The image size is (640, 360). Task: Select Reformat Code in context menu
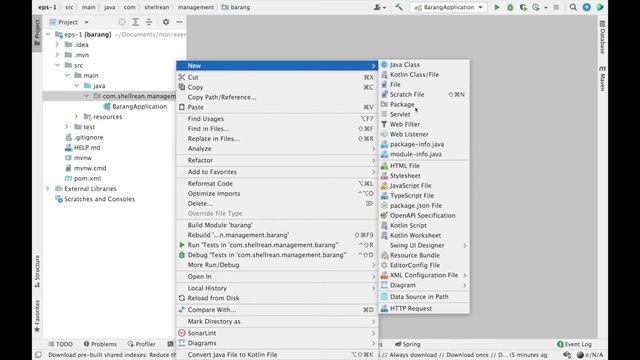click(277, 184)
